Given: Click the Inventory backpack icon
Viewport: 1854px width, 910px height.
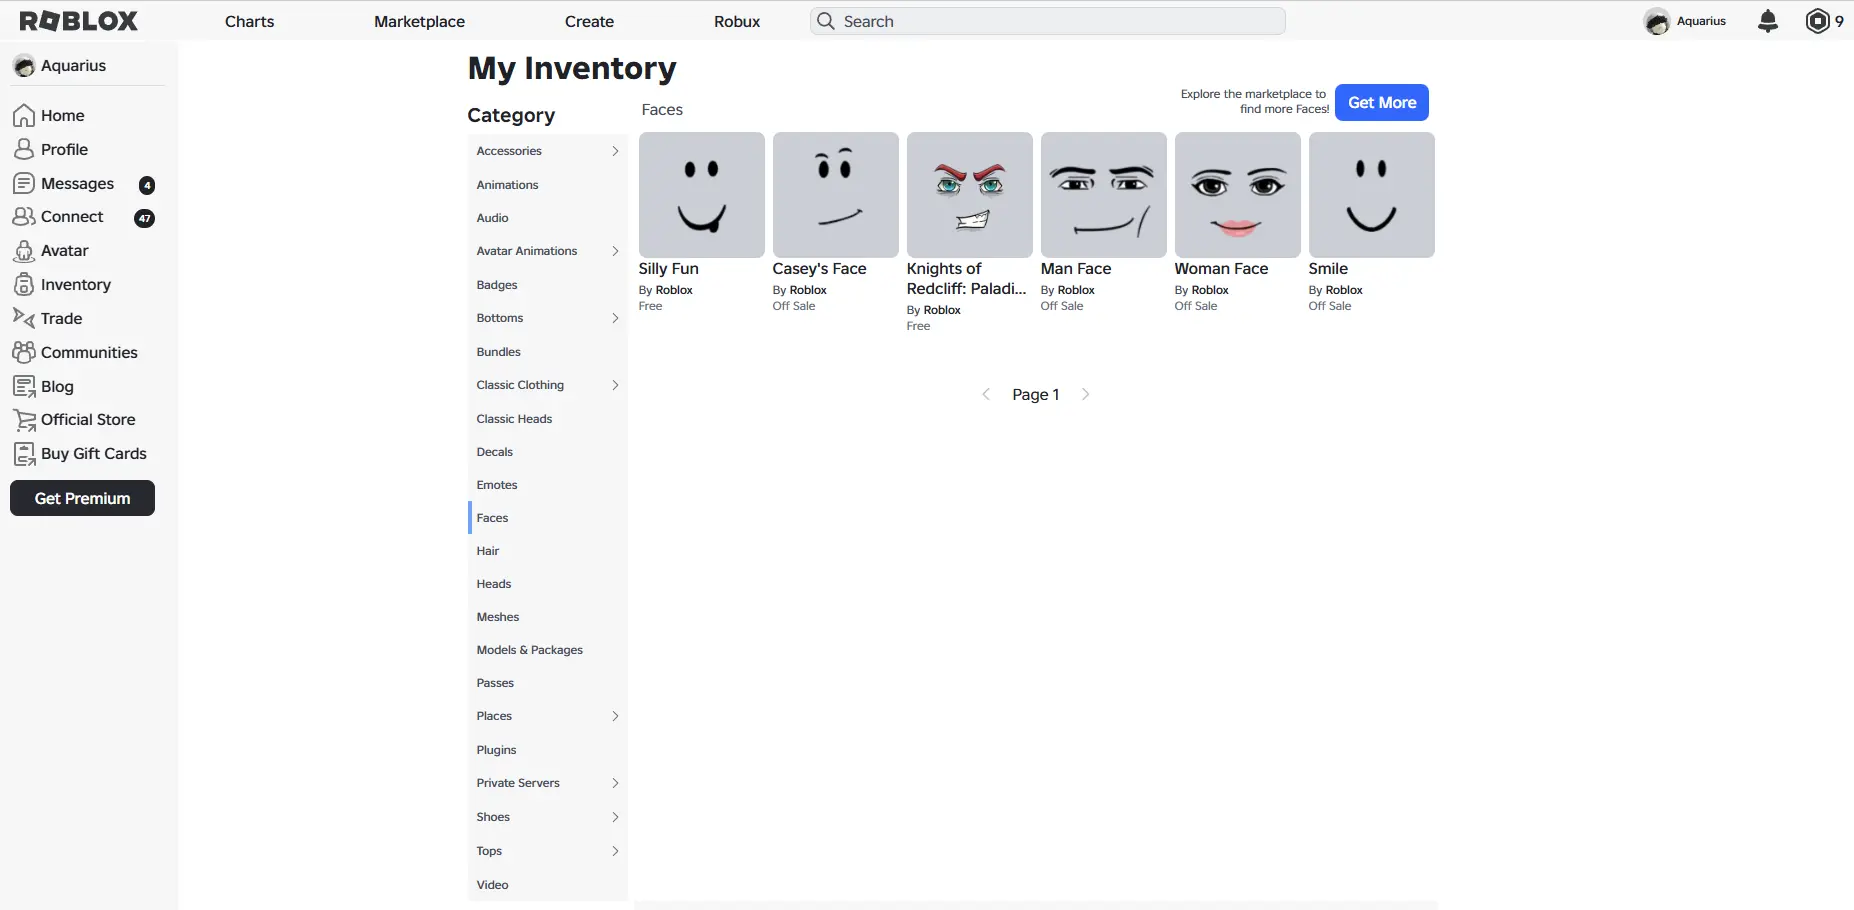Looking at the screenshot, I should 24,284.
